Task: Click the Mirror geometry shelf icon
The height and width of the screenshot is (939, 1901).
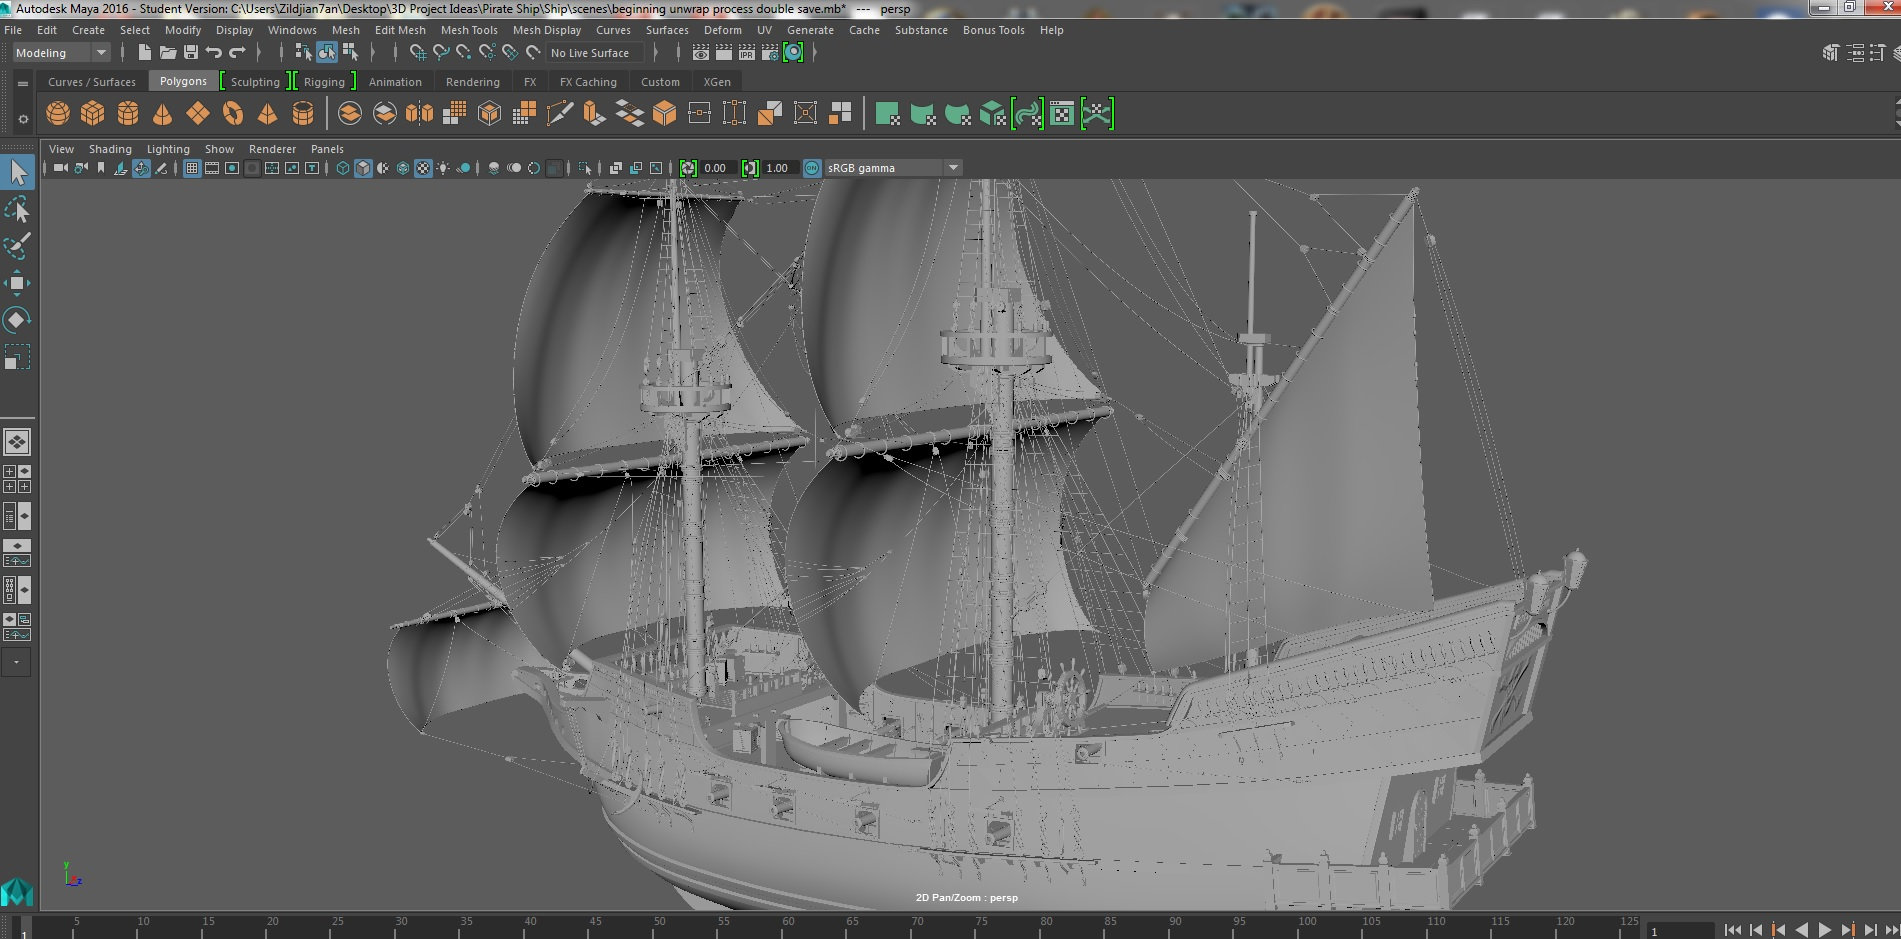Action: click(x=419, y=114)
